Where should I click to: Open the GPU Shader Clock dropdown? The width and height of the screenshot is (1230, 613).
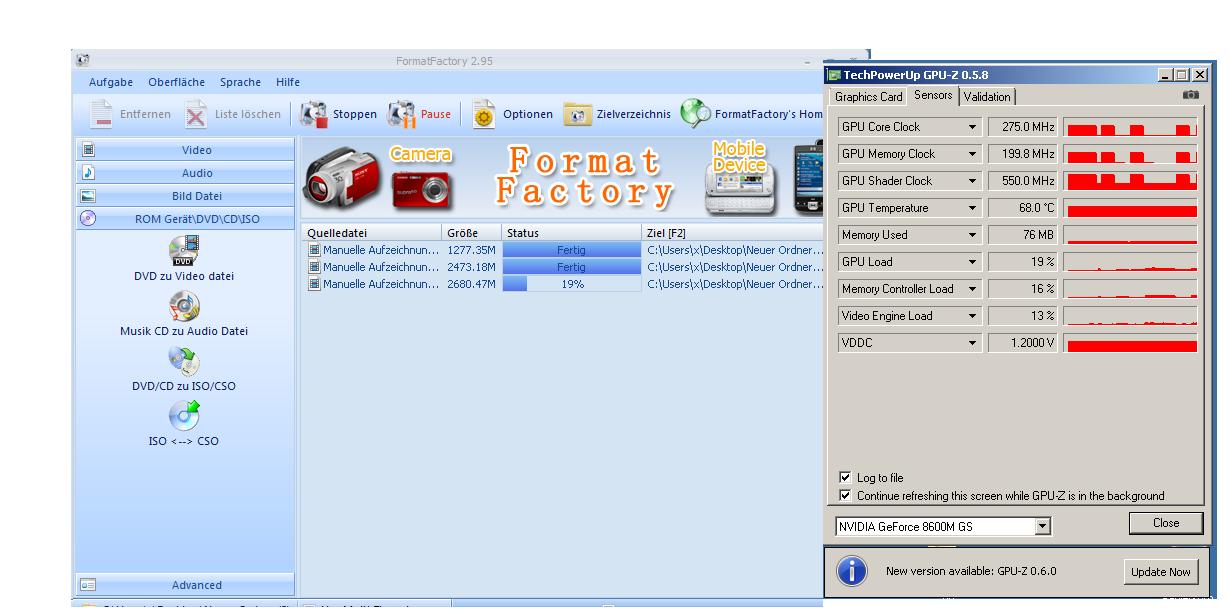pos(972,181)
